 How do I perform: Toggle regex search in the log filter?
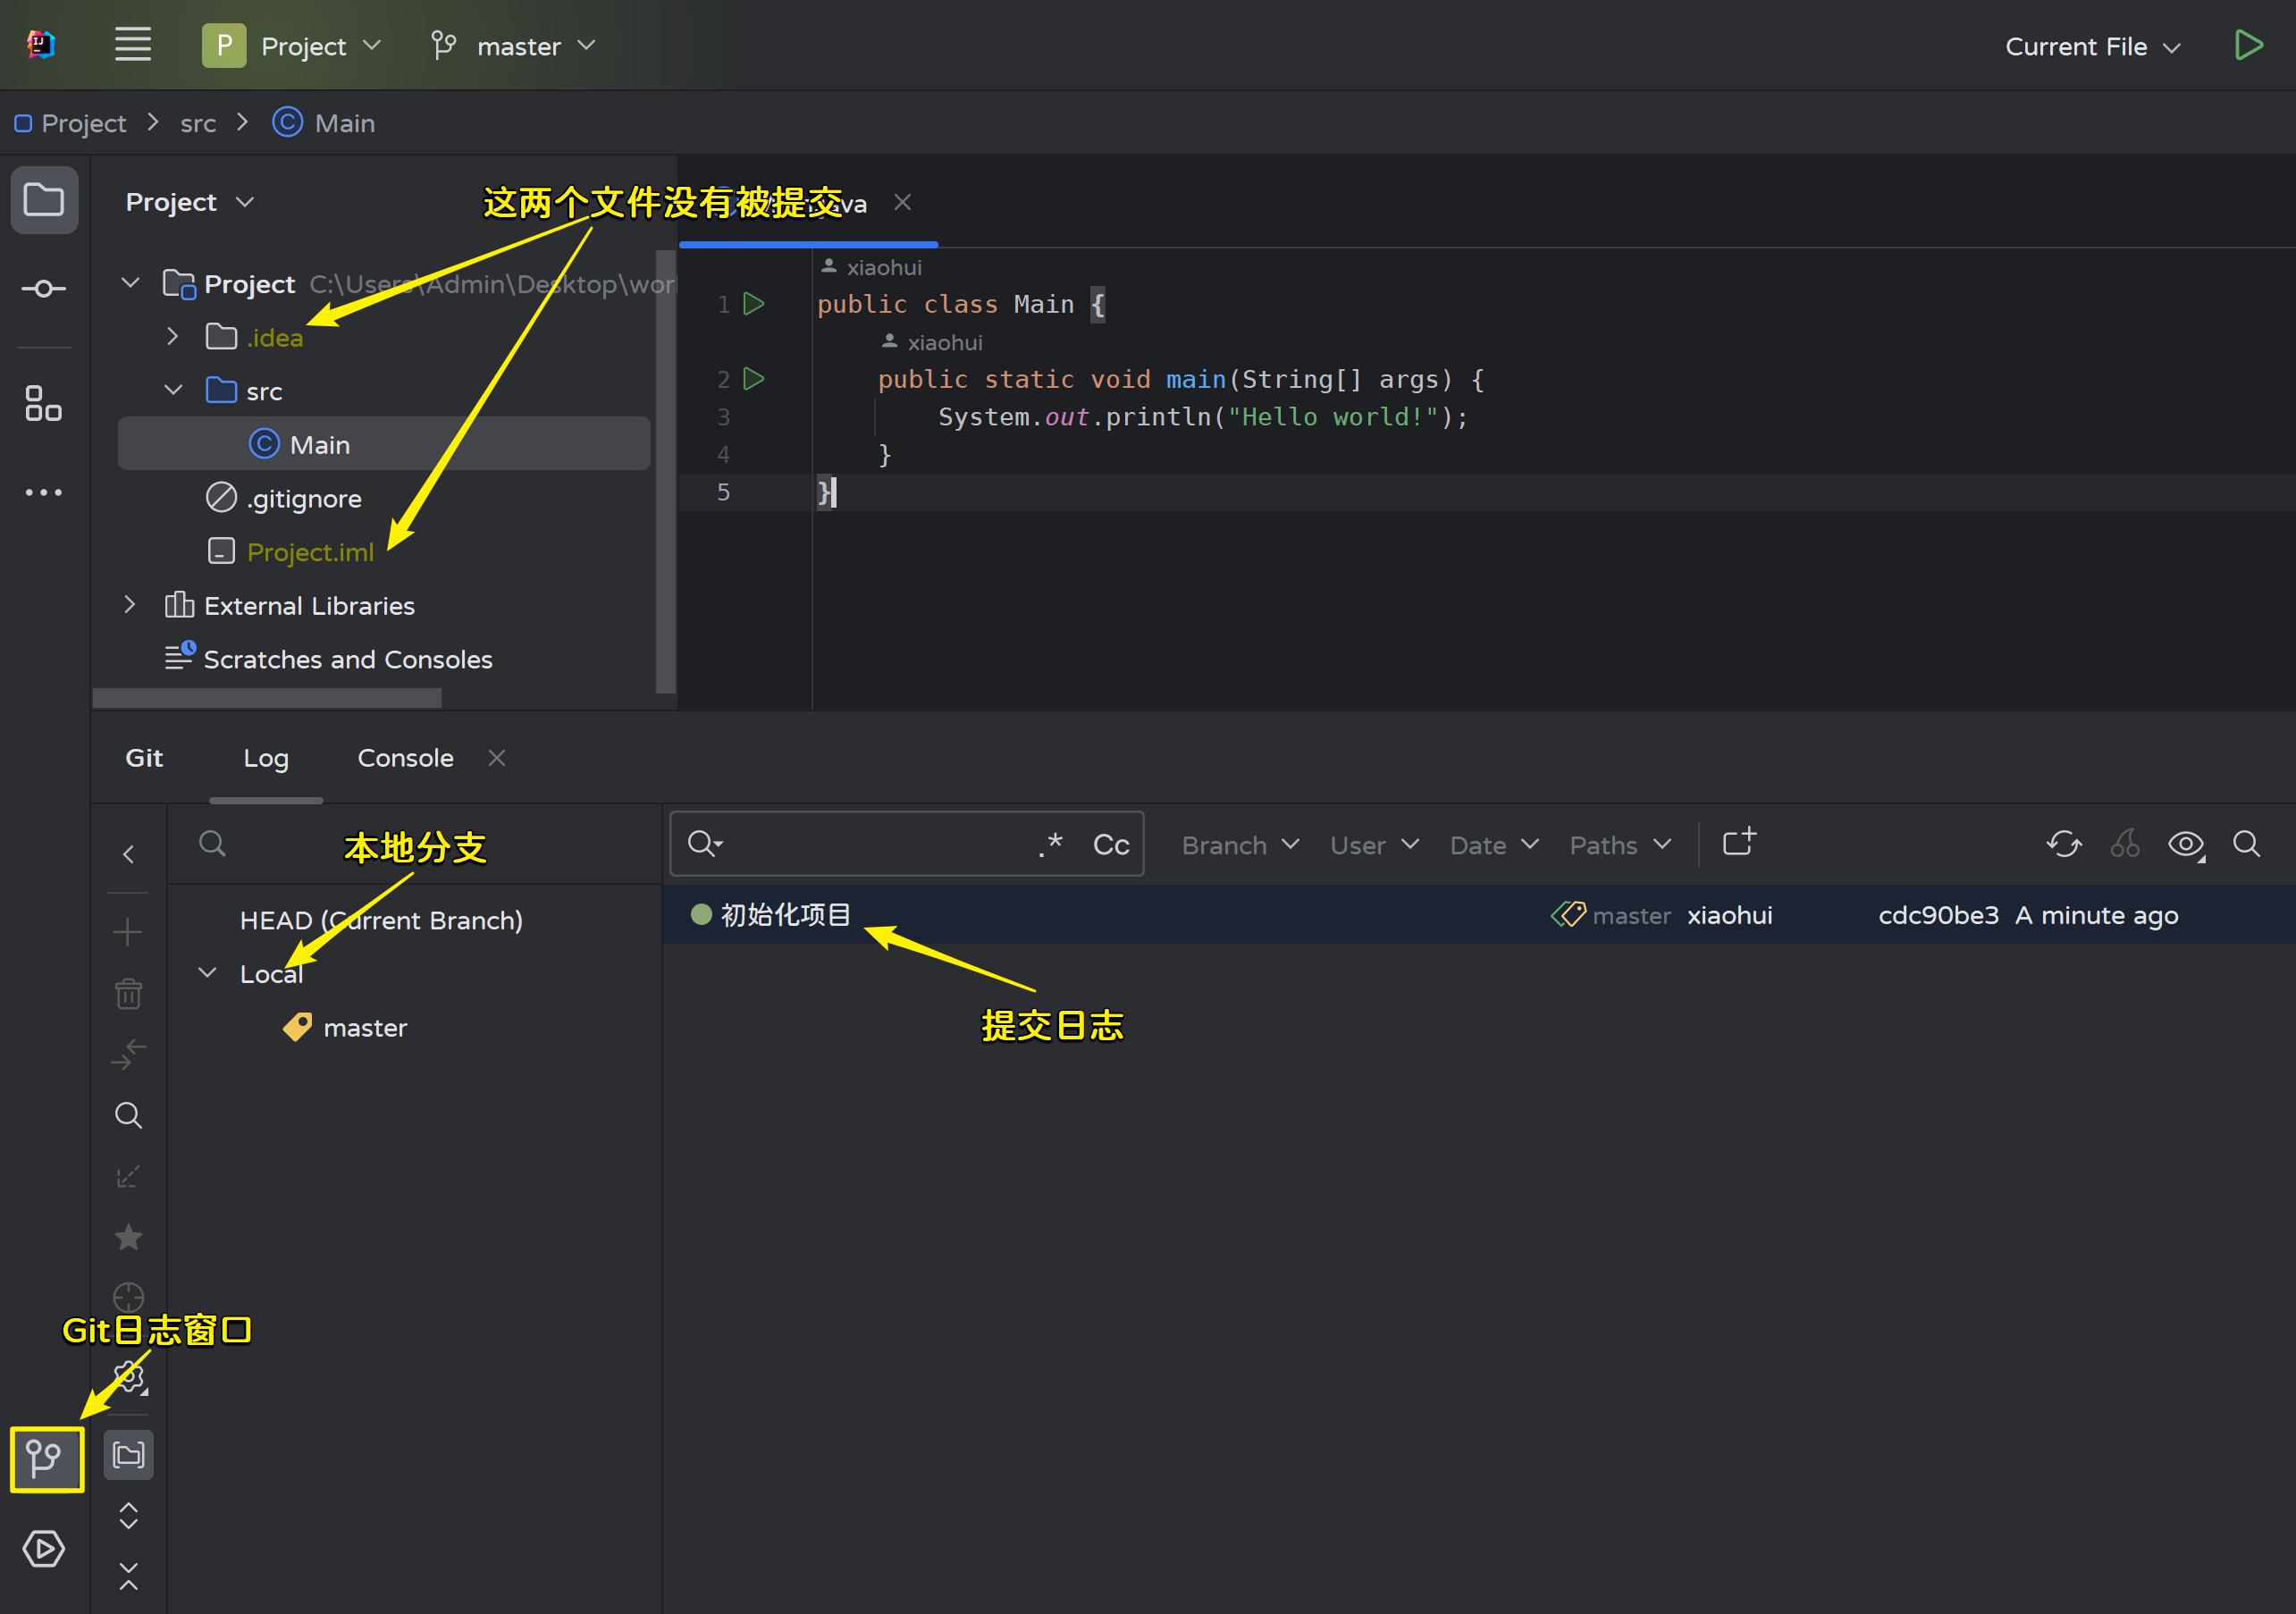coord(1050,845)
